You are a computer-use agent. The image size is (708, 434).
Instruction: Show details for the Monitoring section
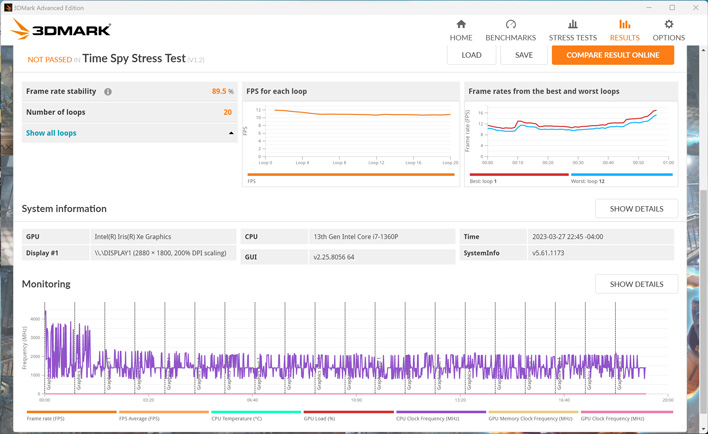click(636, 284)
